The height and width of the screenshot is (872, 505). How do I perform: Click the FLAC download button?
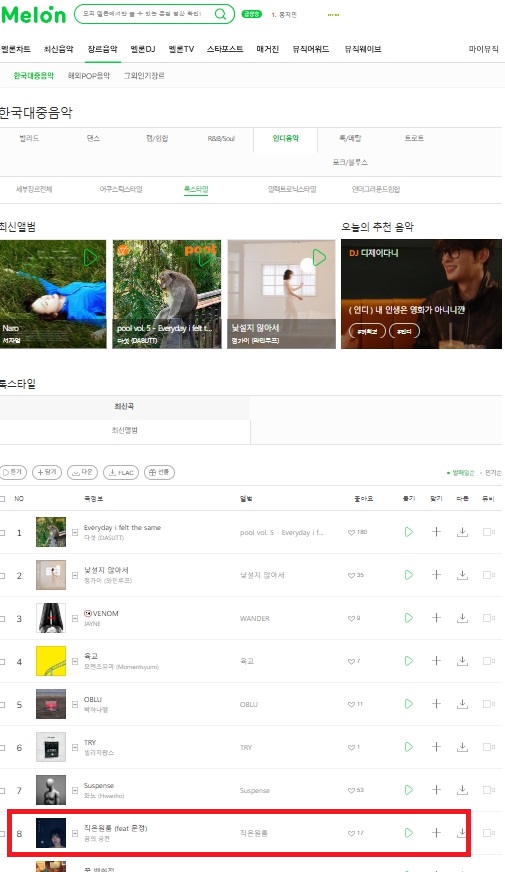[121, 472]
